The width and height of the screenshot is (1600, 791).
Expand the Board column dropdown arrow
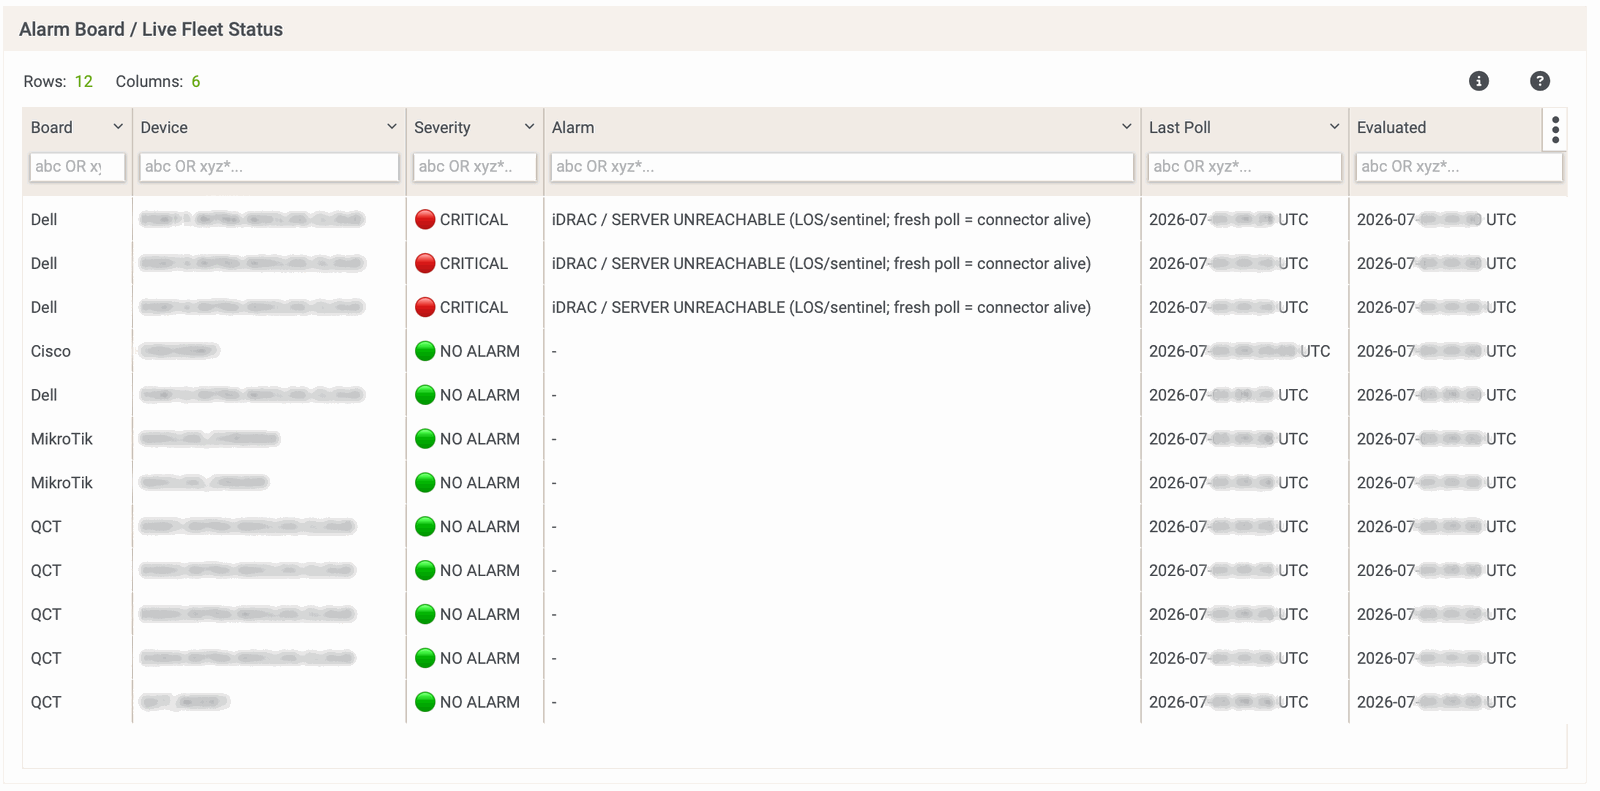point(118,127)
